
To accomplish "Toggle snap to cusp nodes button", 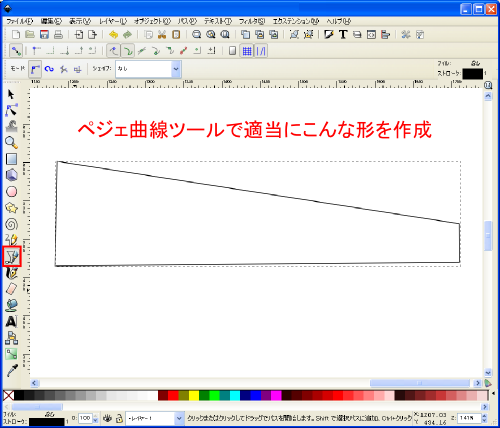I will click(156, 51).
